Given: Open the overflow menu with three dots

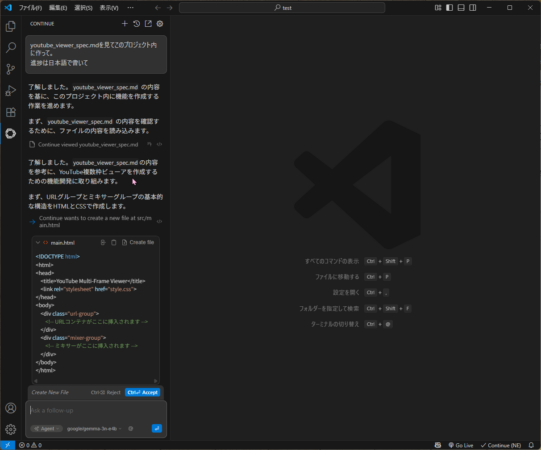Looking at the screenshot, I should point(130,8).
